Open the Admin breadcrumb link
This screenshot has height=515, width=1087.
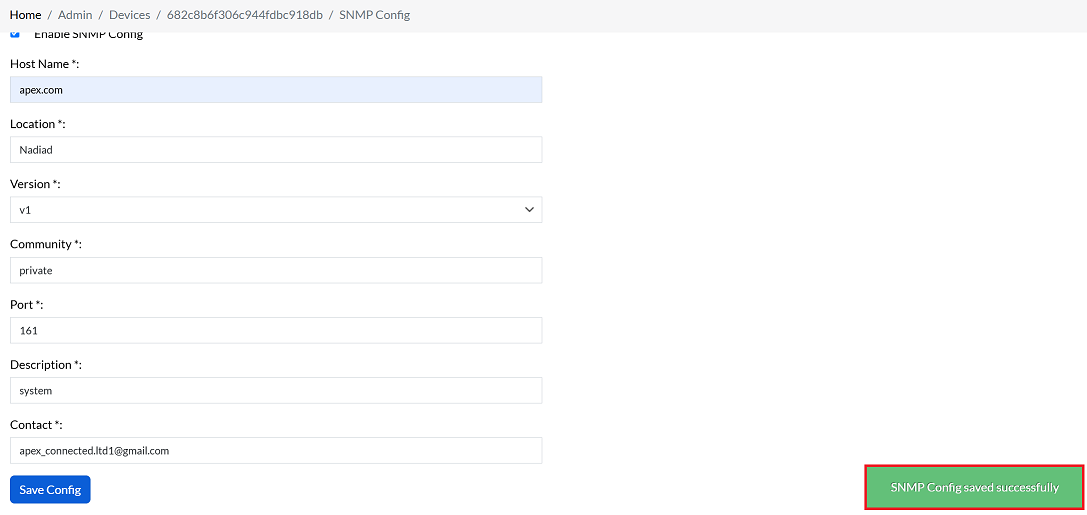click(75, 15)
